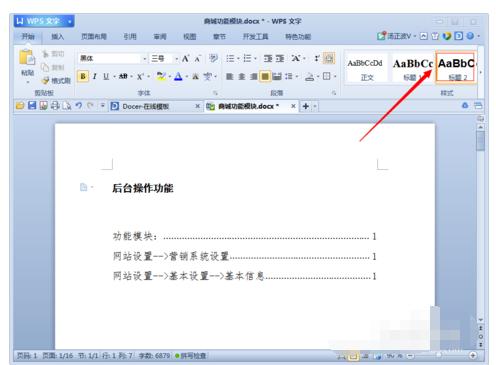This screenshot has height=365, width=496.
Task: Click the Print icon in quick toolbar
Action: point(55,106)
